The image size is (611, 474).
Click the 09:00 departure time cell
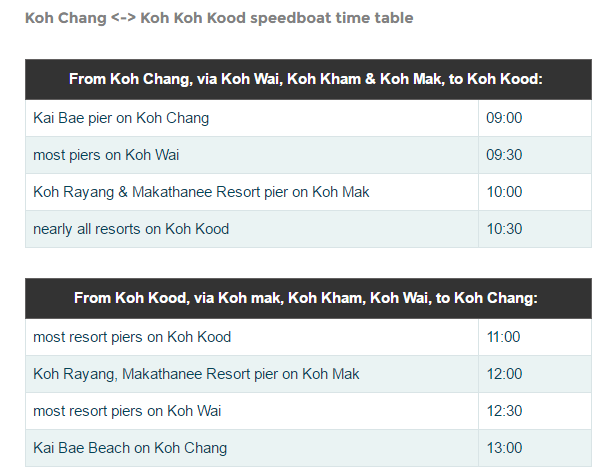535,118
